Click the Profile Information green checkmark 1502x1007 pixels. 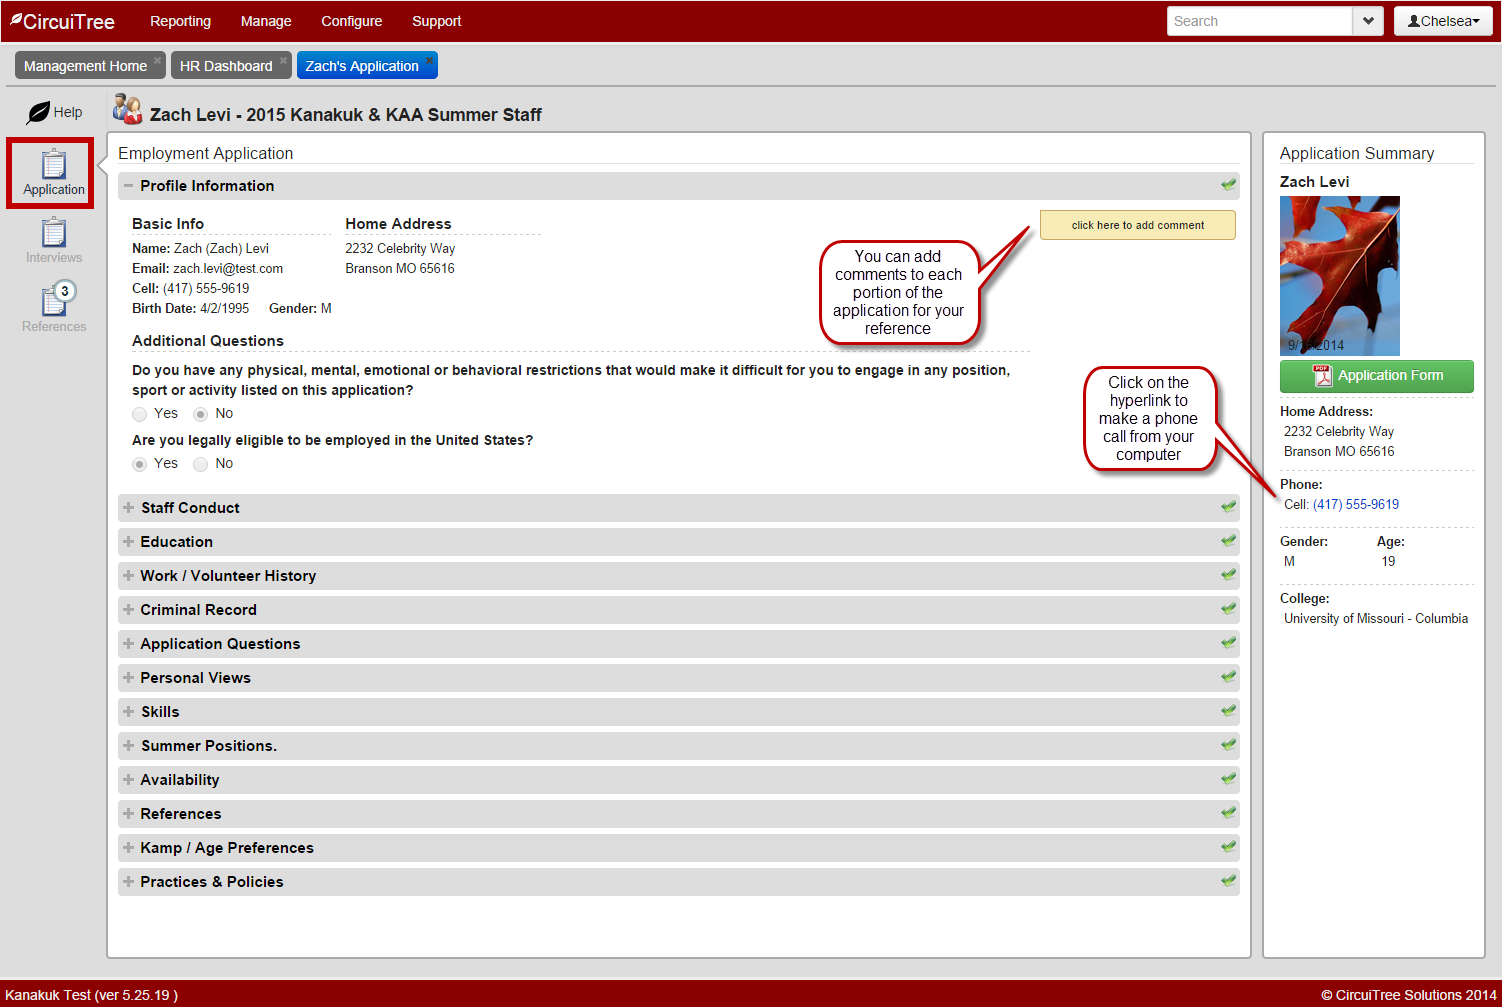pyautogui.click(x=1228, y=185)
